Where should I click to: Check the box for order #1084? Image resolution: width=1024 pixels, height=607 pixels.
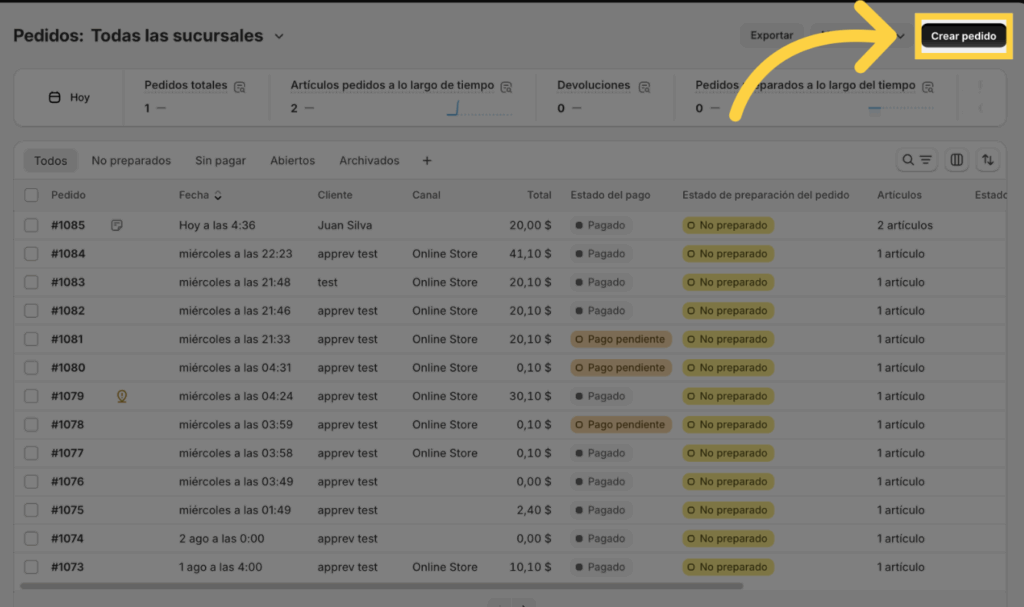coord(31,254)
